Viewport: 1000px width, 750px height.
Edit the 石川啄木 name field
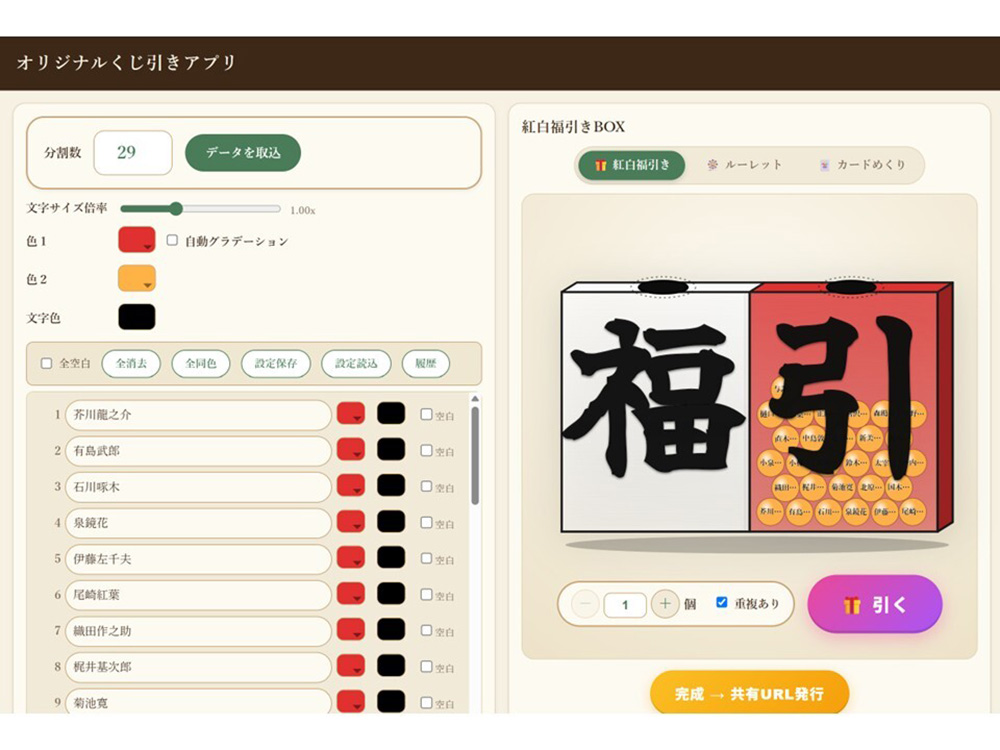[198, 487]
